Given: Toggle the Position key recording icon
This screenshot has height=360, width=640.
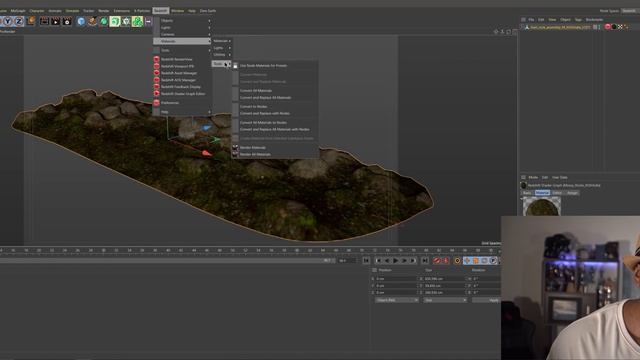Looking at the screenshot, I should (x=467, y=260).
